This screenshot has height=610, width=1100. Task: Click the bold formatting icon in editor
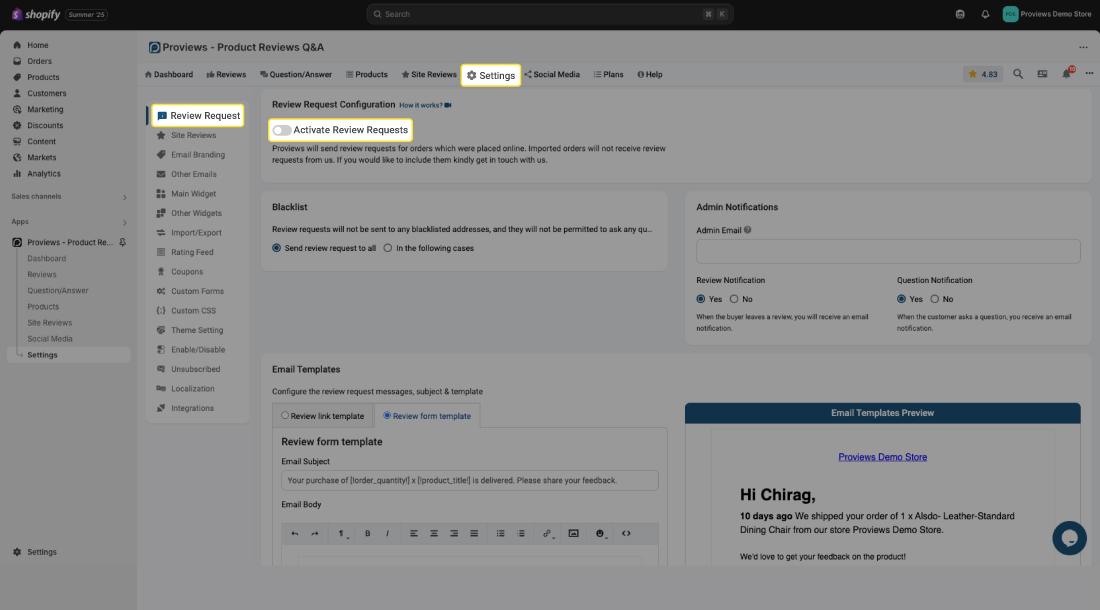pos(367,534)
